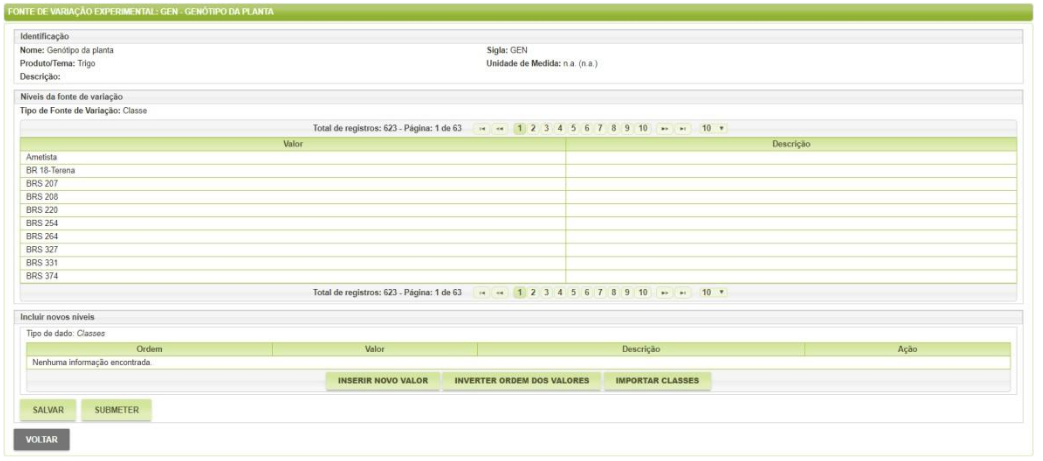Go to first page in bottom paginator
This screenshot has width=1043, height=461.
(482, 293)
